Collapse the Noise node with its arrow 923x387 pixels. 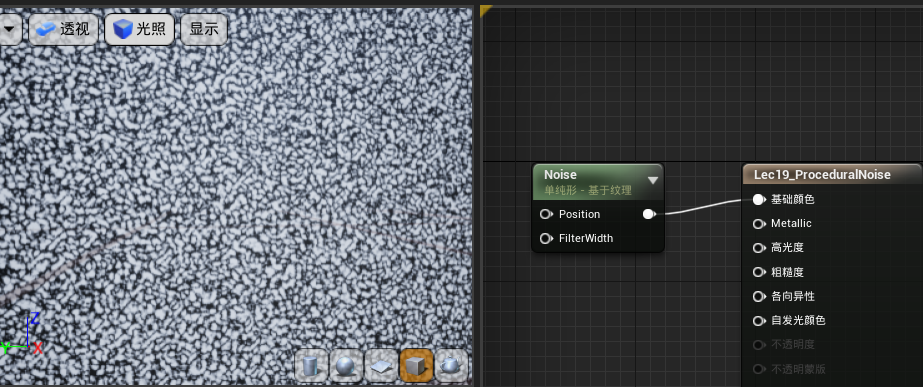(652, 180)
